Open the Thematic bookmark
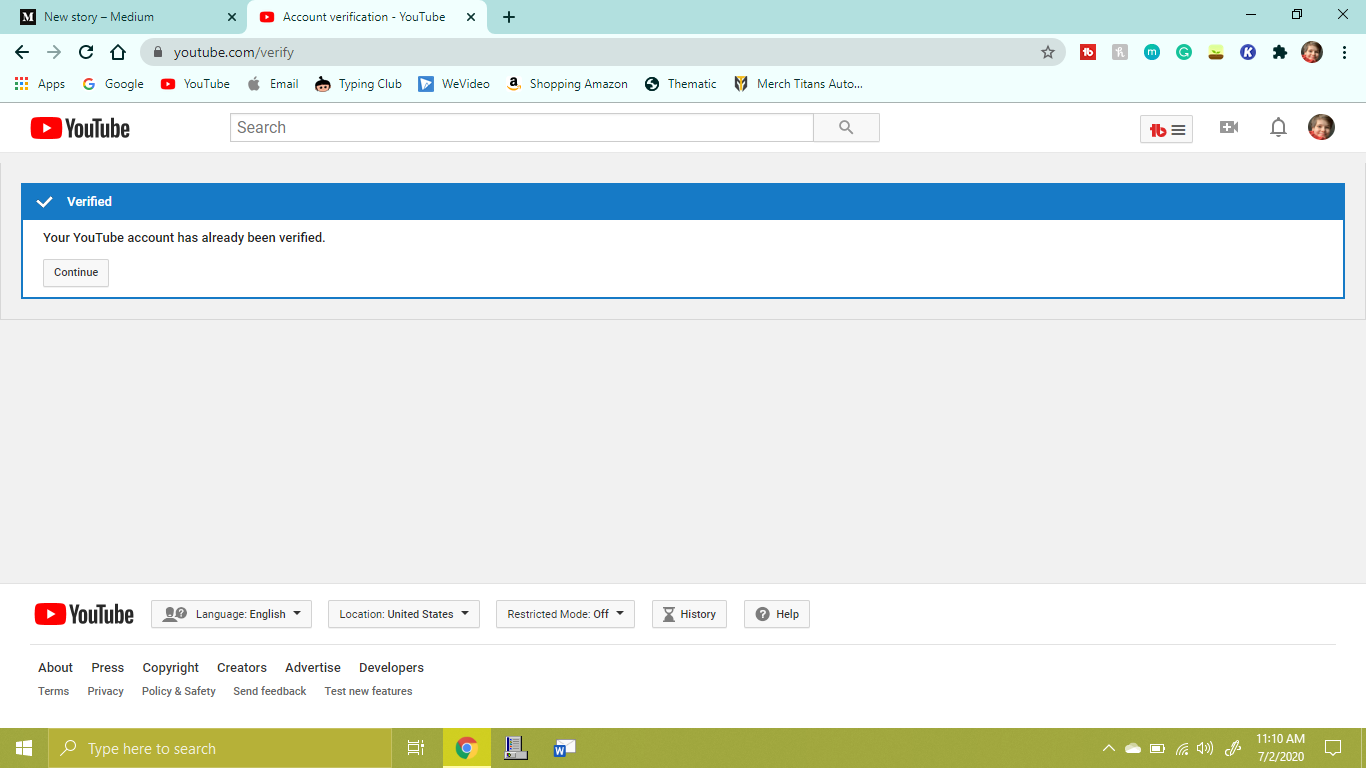1366x768 pixels. (x=680, y=84)
